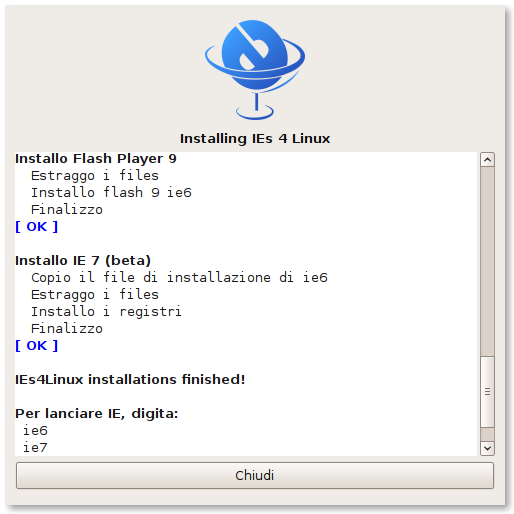The image size is (514, 514).
Task: Click the Installo i registri line
Action: pos(106,312)
